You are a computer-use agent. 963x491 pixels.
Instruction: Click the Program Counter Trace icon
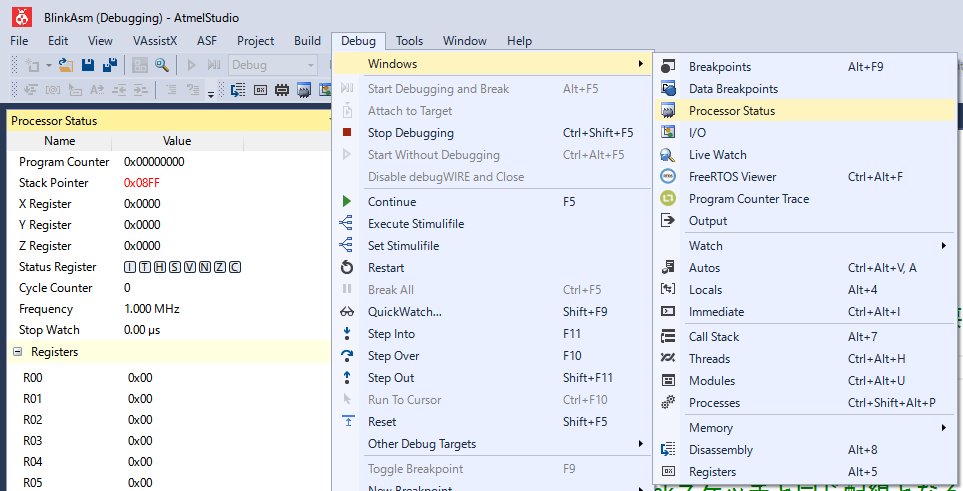click(x=668, y=198)
